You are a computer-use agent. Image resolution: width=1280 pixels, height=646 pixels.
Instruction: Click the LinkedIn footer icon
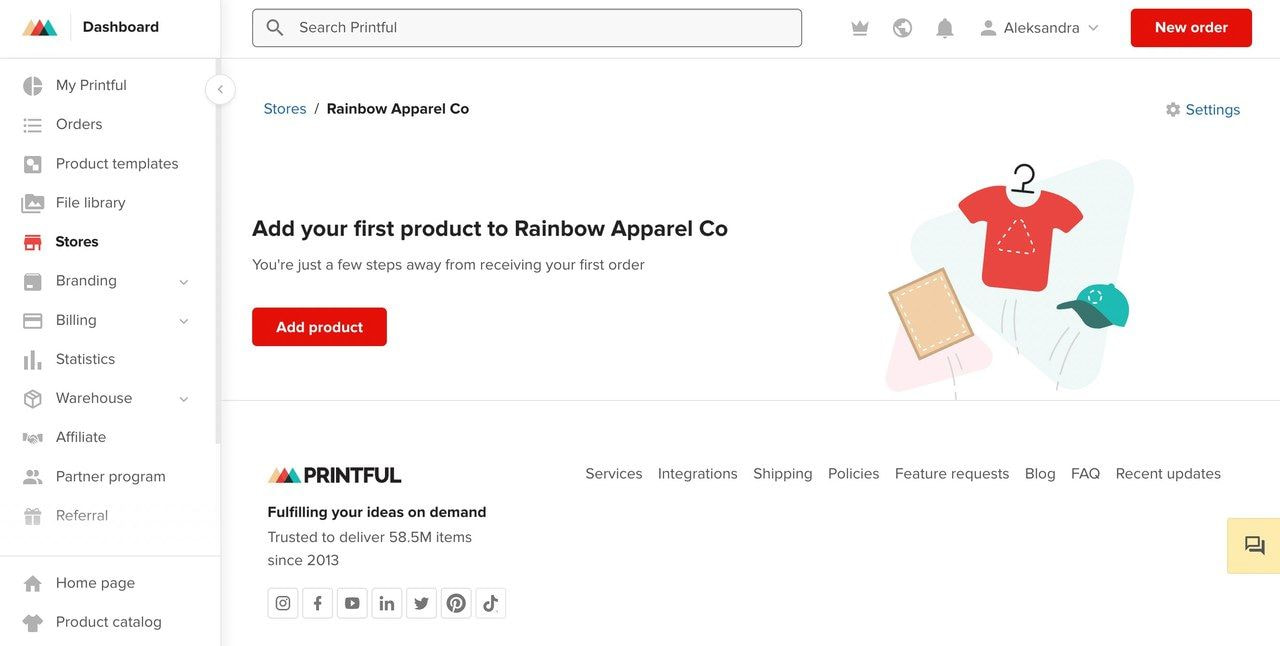tap(387, 603)
